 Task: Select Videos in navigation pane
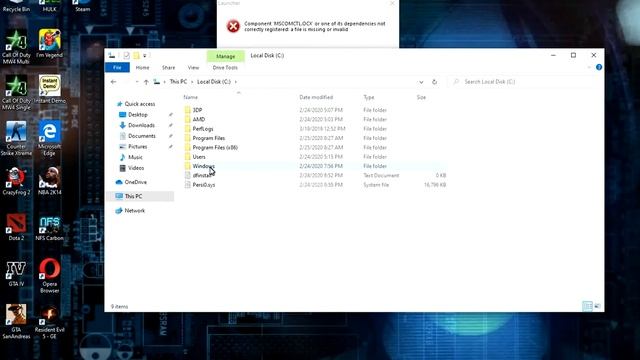tap(136, 168)
